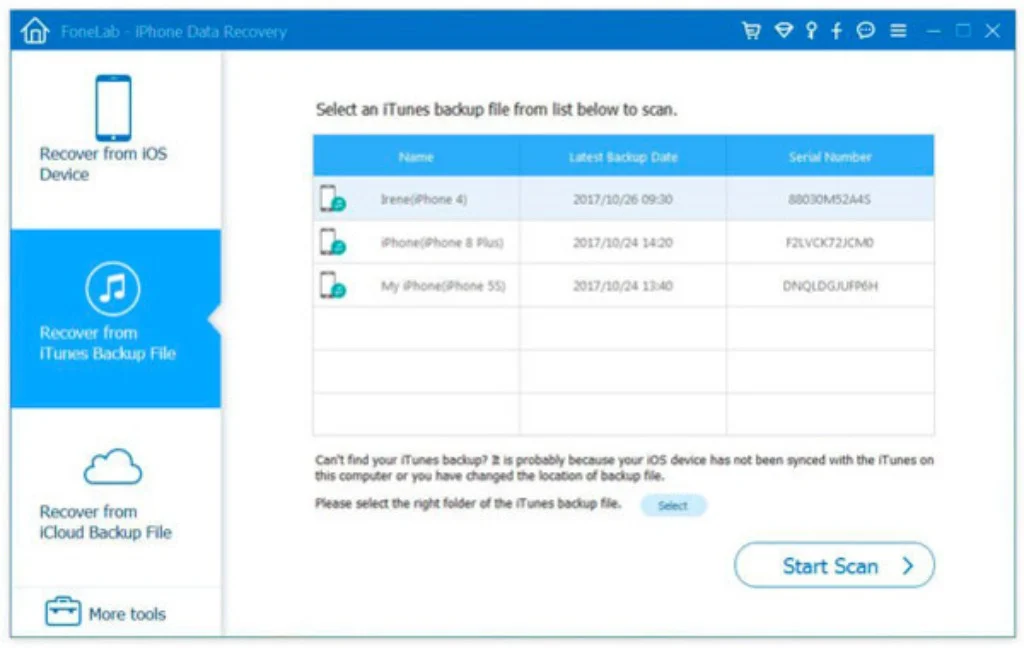Select the iPhone(iPhone 8 Plus) backup name
This screenshot has width=1024, height=648.
(442, 242)
